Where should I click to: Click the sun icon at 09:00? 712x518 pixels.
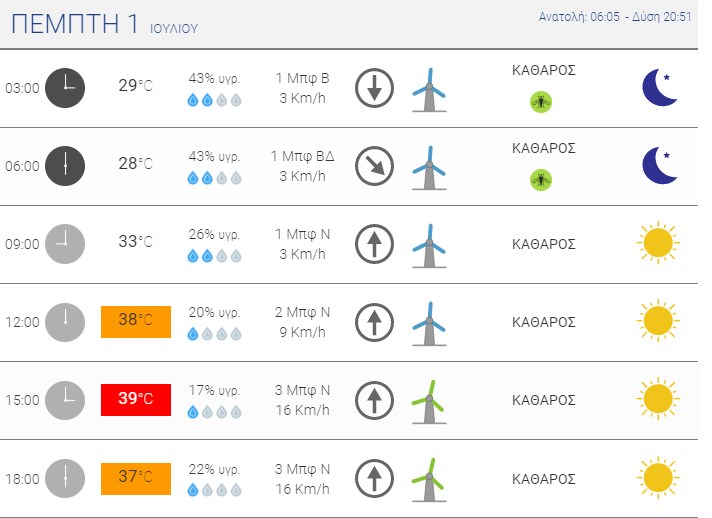[658, 243]
